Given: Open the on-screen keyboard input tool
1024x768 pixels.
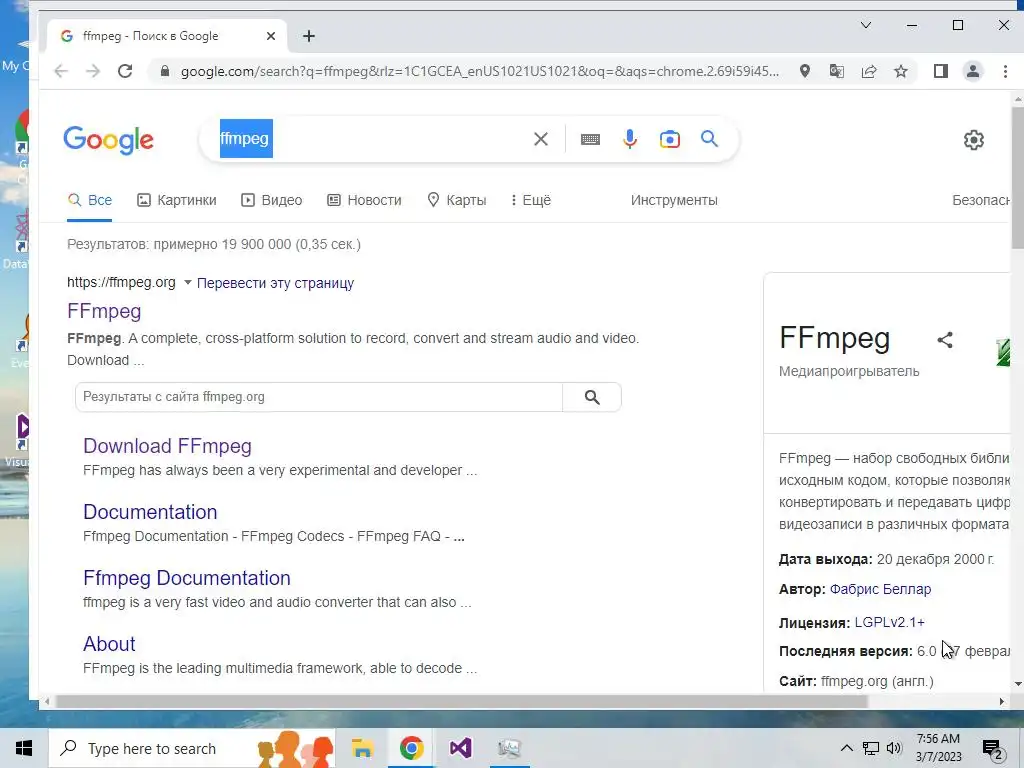Looking at the screenshot, I should click(590, 139).
